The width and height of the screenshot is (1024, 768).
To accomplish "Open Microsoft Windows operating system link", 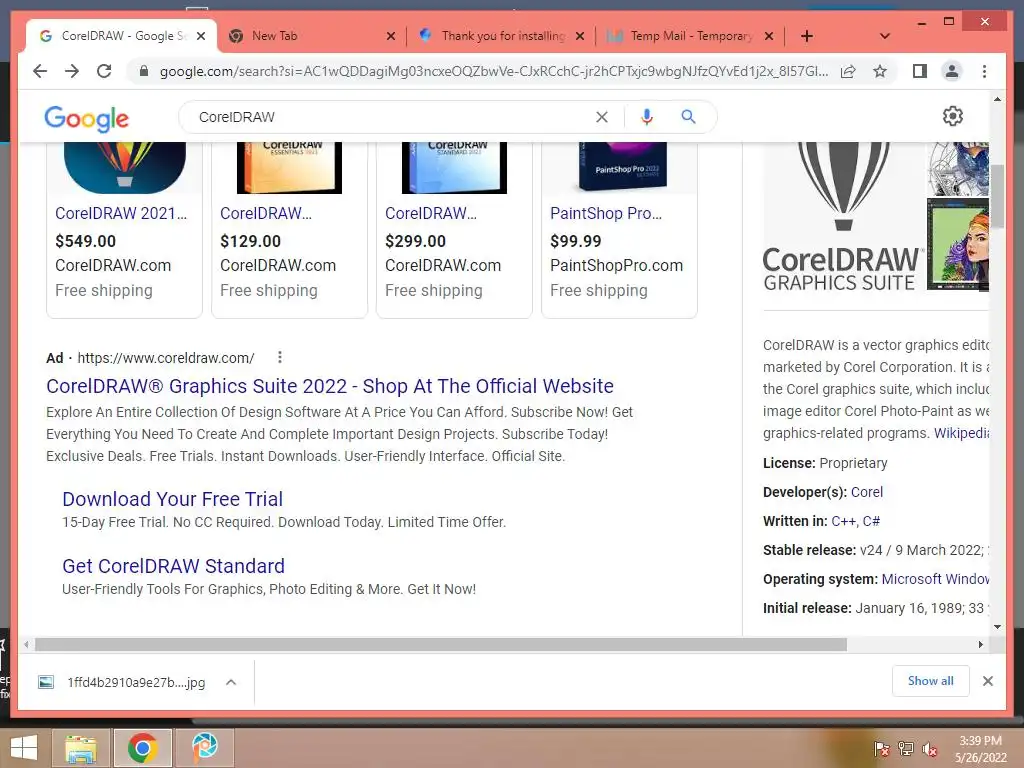I will [x=935, y=579].
